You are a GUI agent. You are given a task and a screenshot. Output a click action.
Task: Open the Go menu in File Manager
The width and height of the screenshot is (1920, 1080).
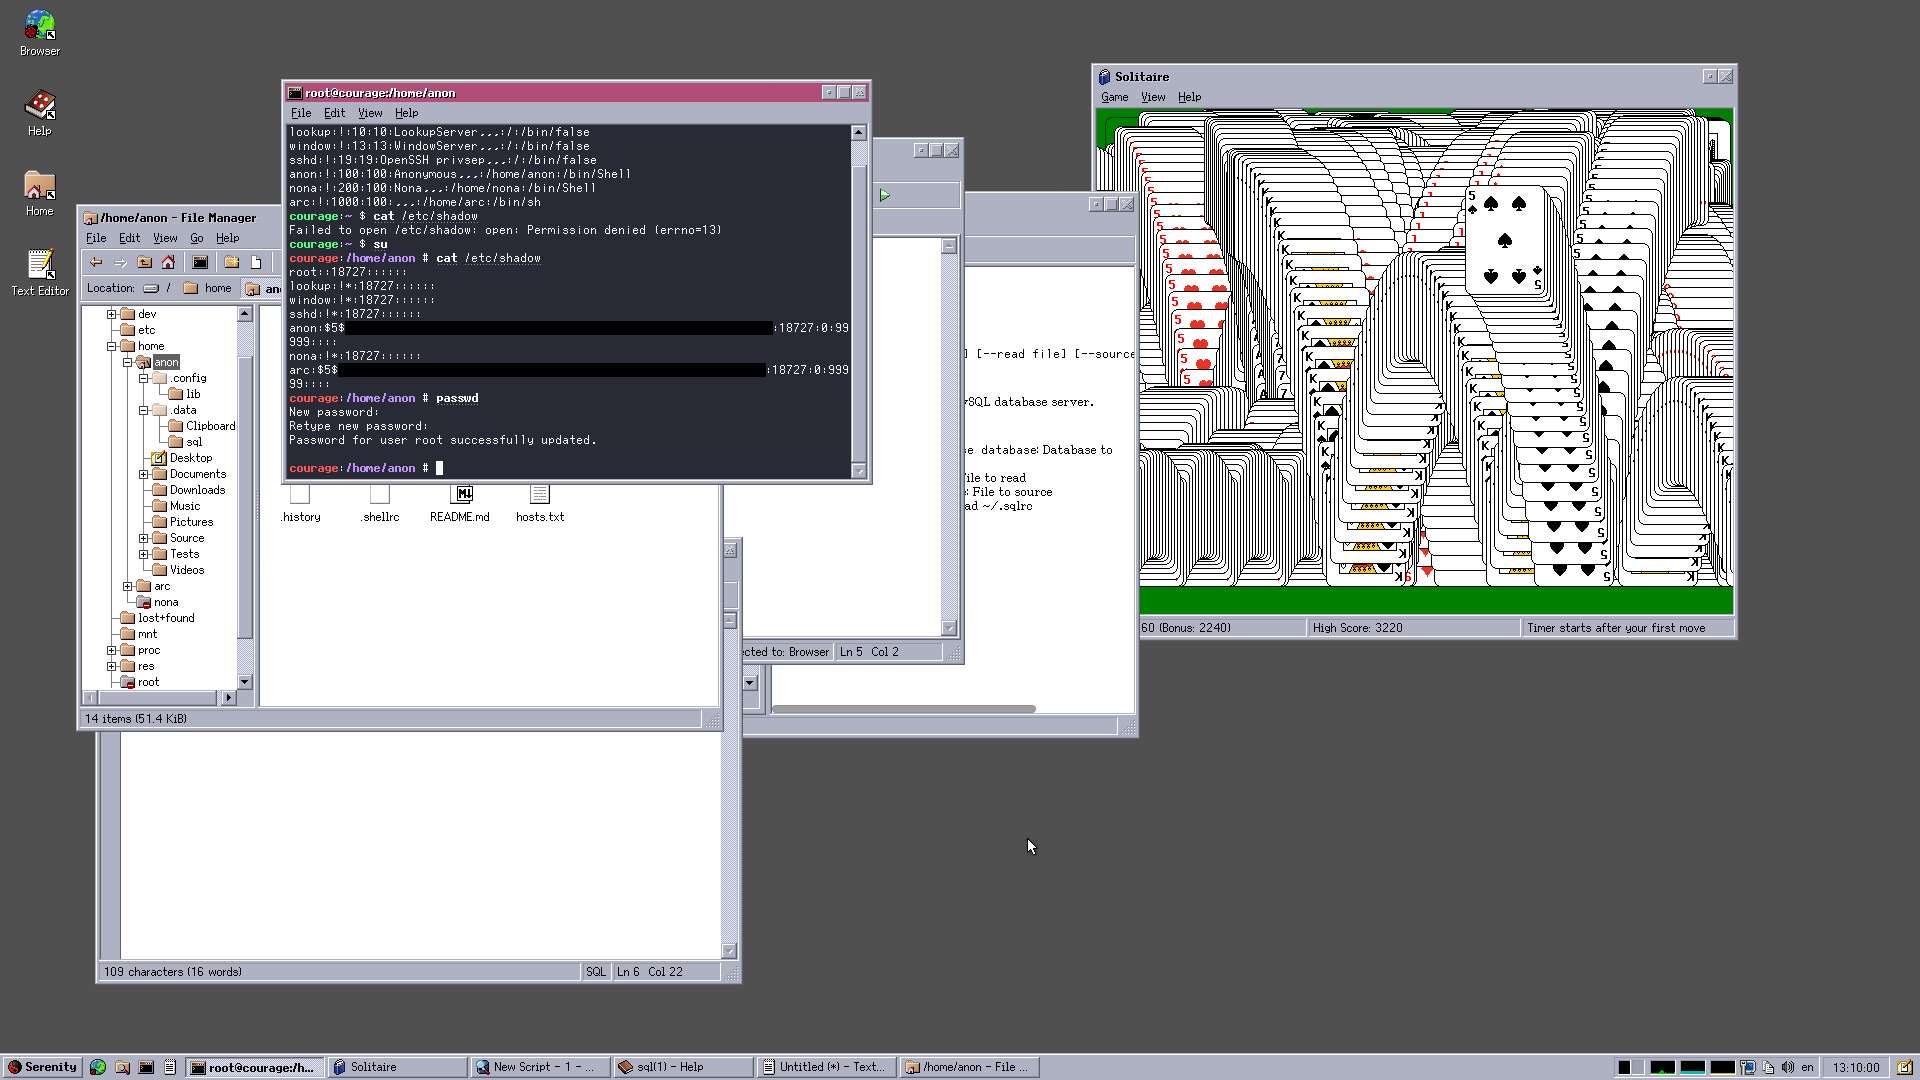pos(196,238)
